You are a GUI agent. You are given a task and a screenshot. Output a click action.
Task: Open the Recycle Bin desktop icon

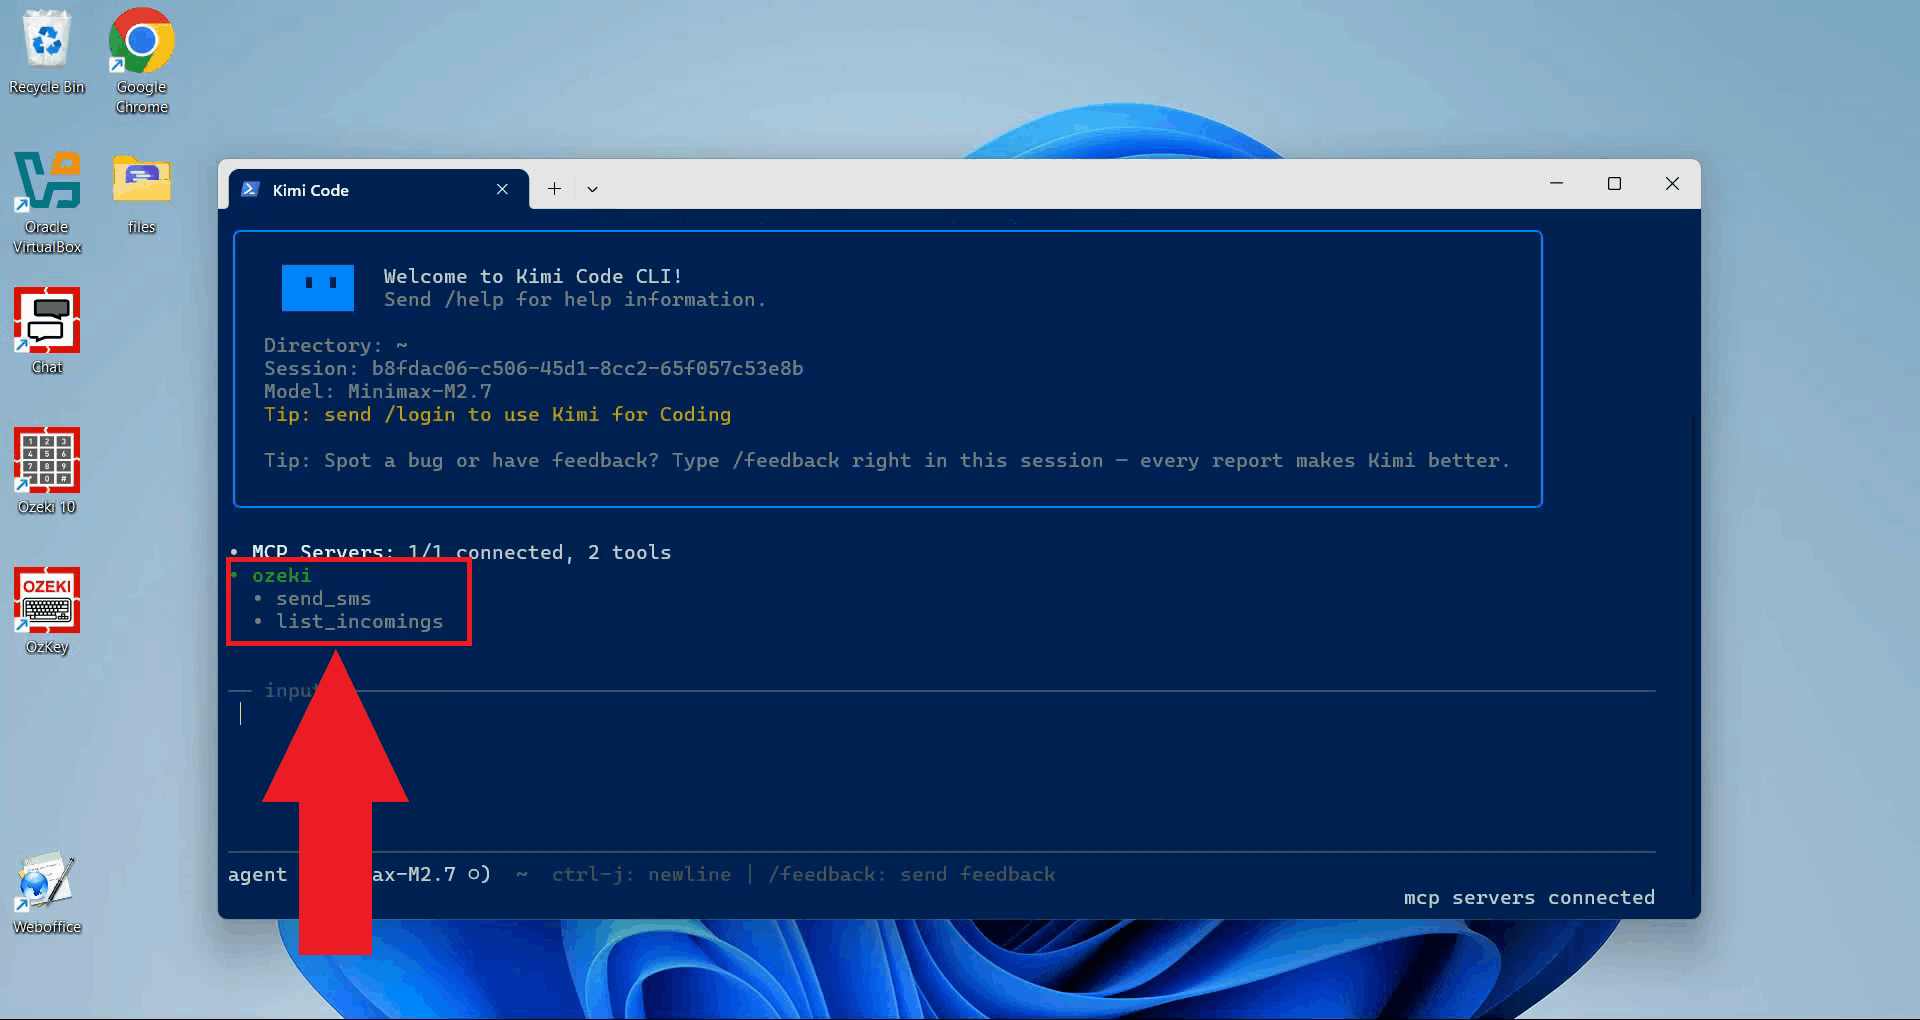47,52
